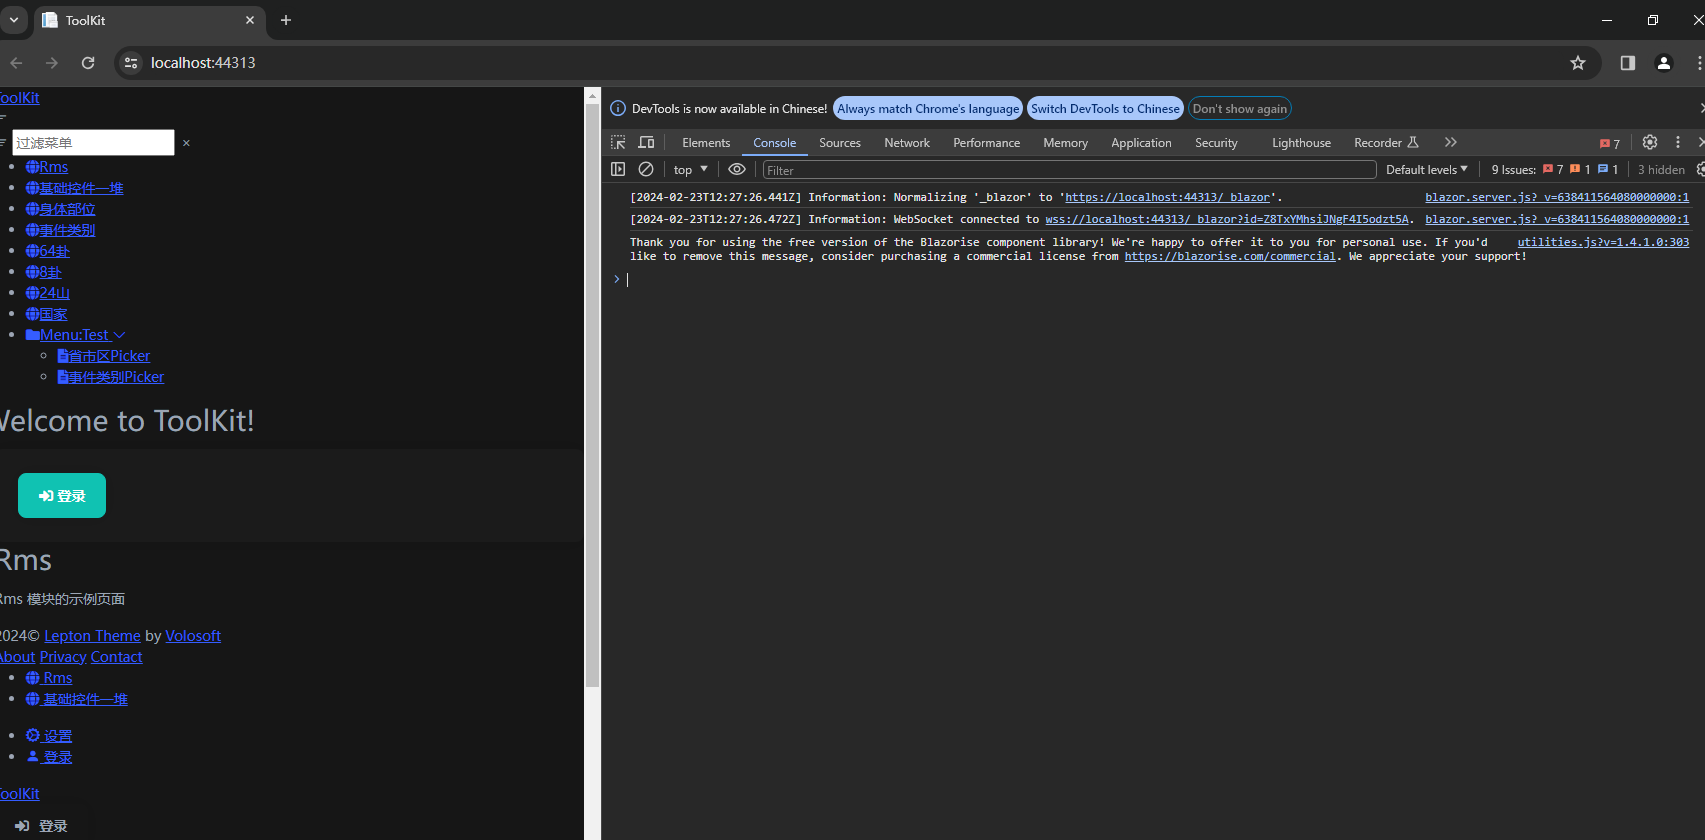Switch to the Network tab
This screenshot has height=840, width=1705.
[906, 143]
